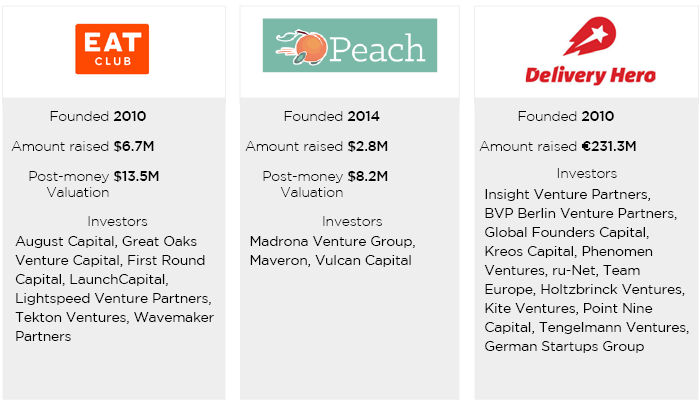Click Lightspeed Venture Partners investor name

(x=113, y=298)
